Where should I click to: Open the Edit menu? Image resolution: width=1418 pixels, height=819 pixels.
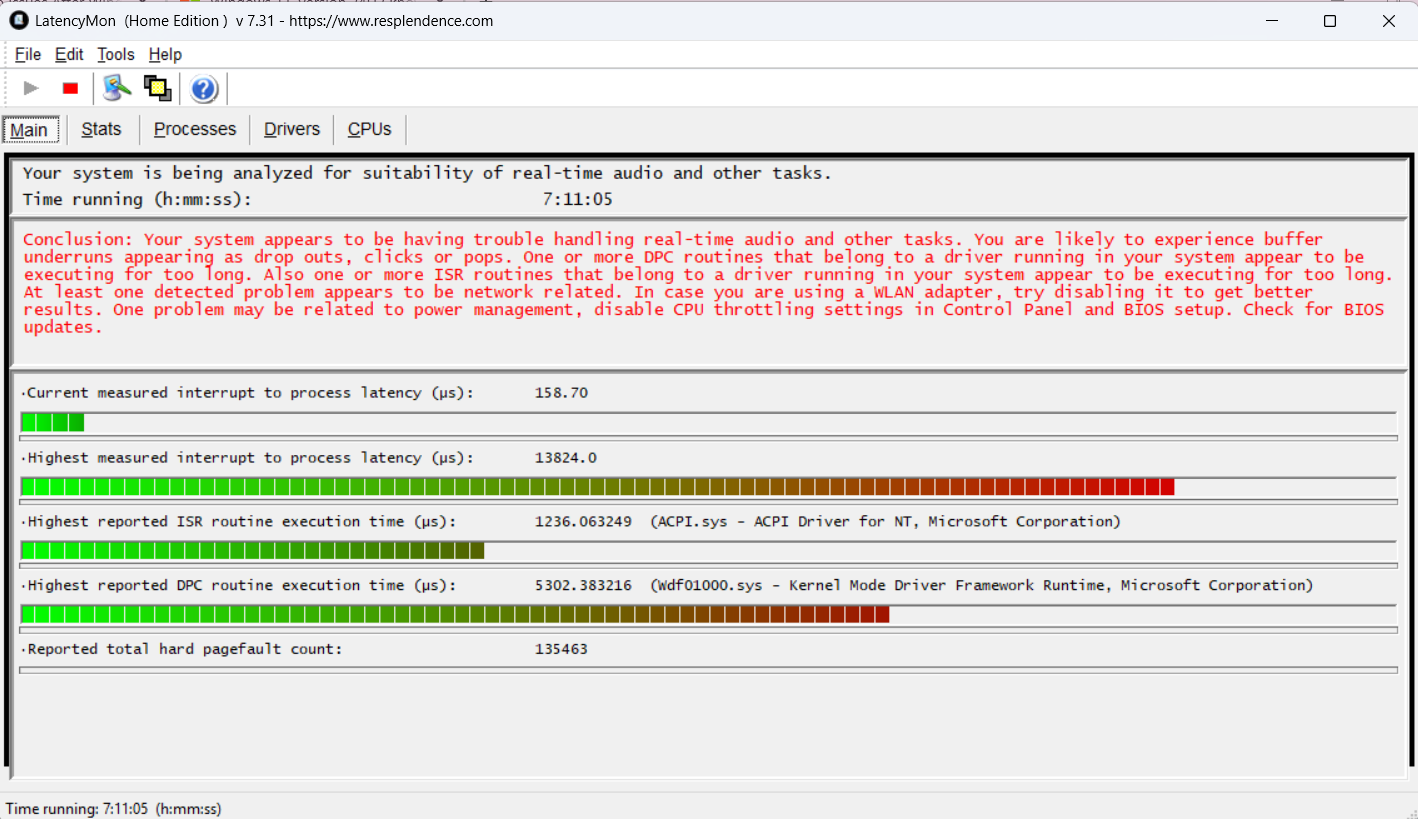69,54
